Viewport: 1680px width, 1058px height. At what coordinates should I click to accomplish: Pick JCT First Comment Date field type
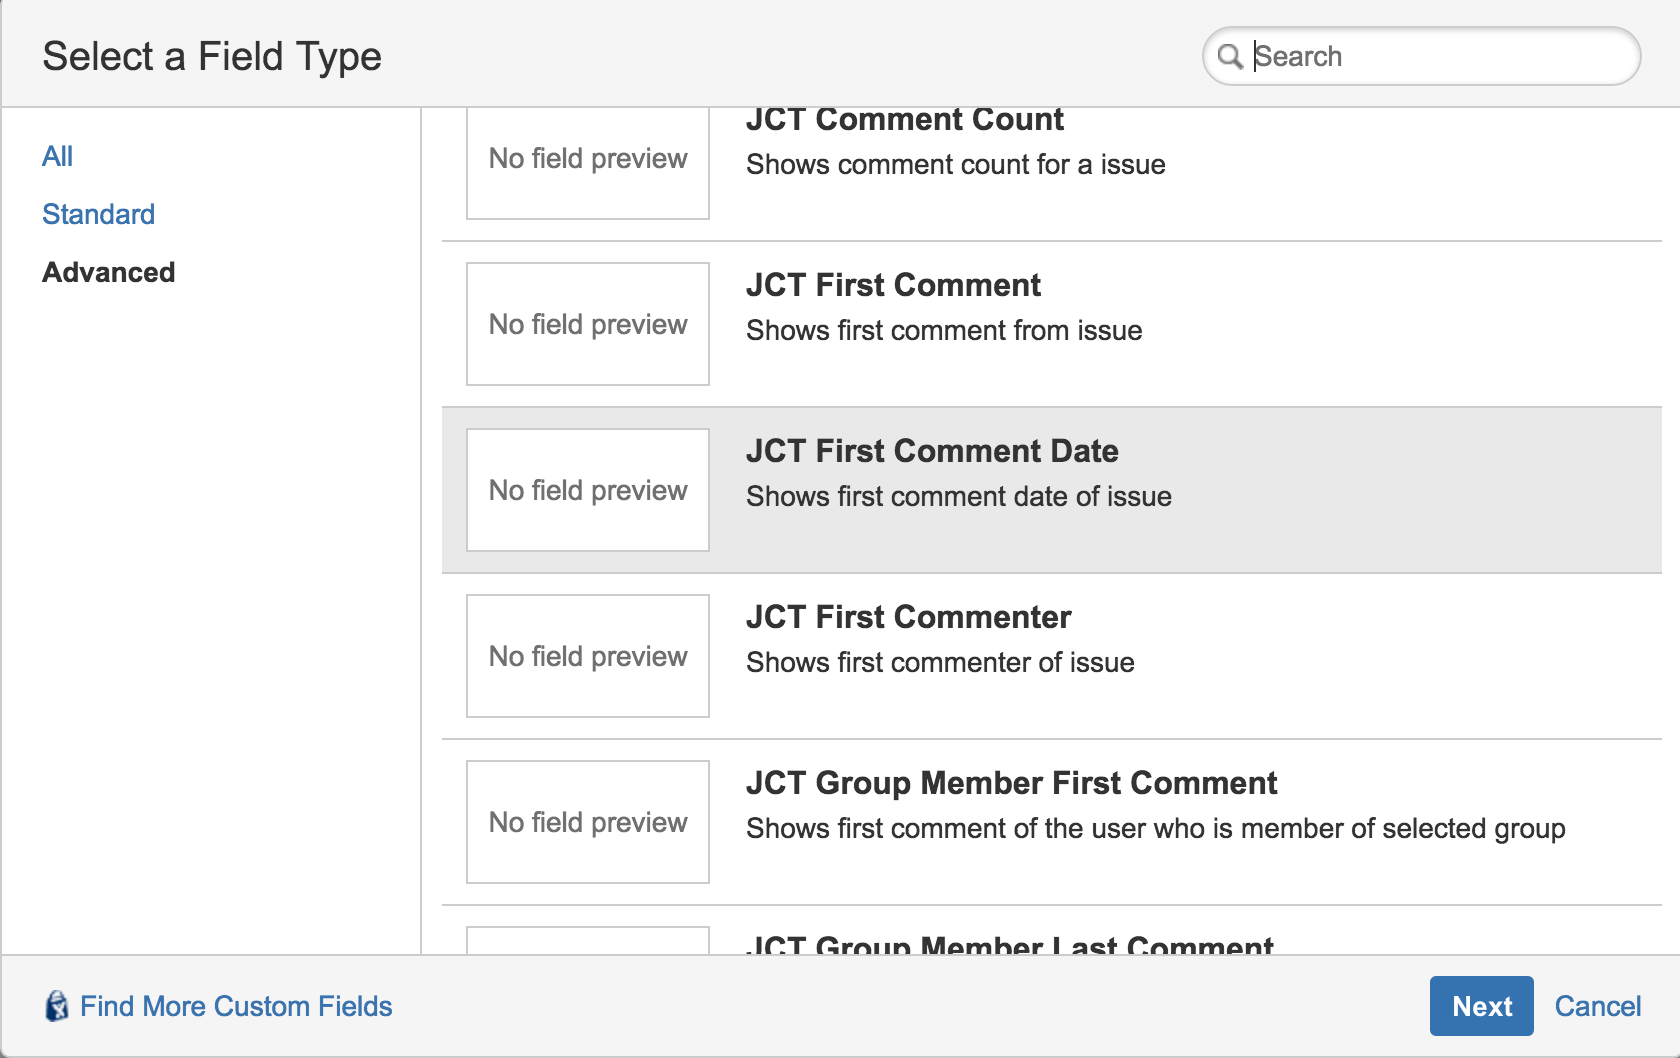[1052, 490]
